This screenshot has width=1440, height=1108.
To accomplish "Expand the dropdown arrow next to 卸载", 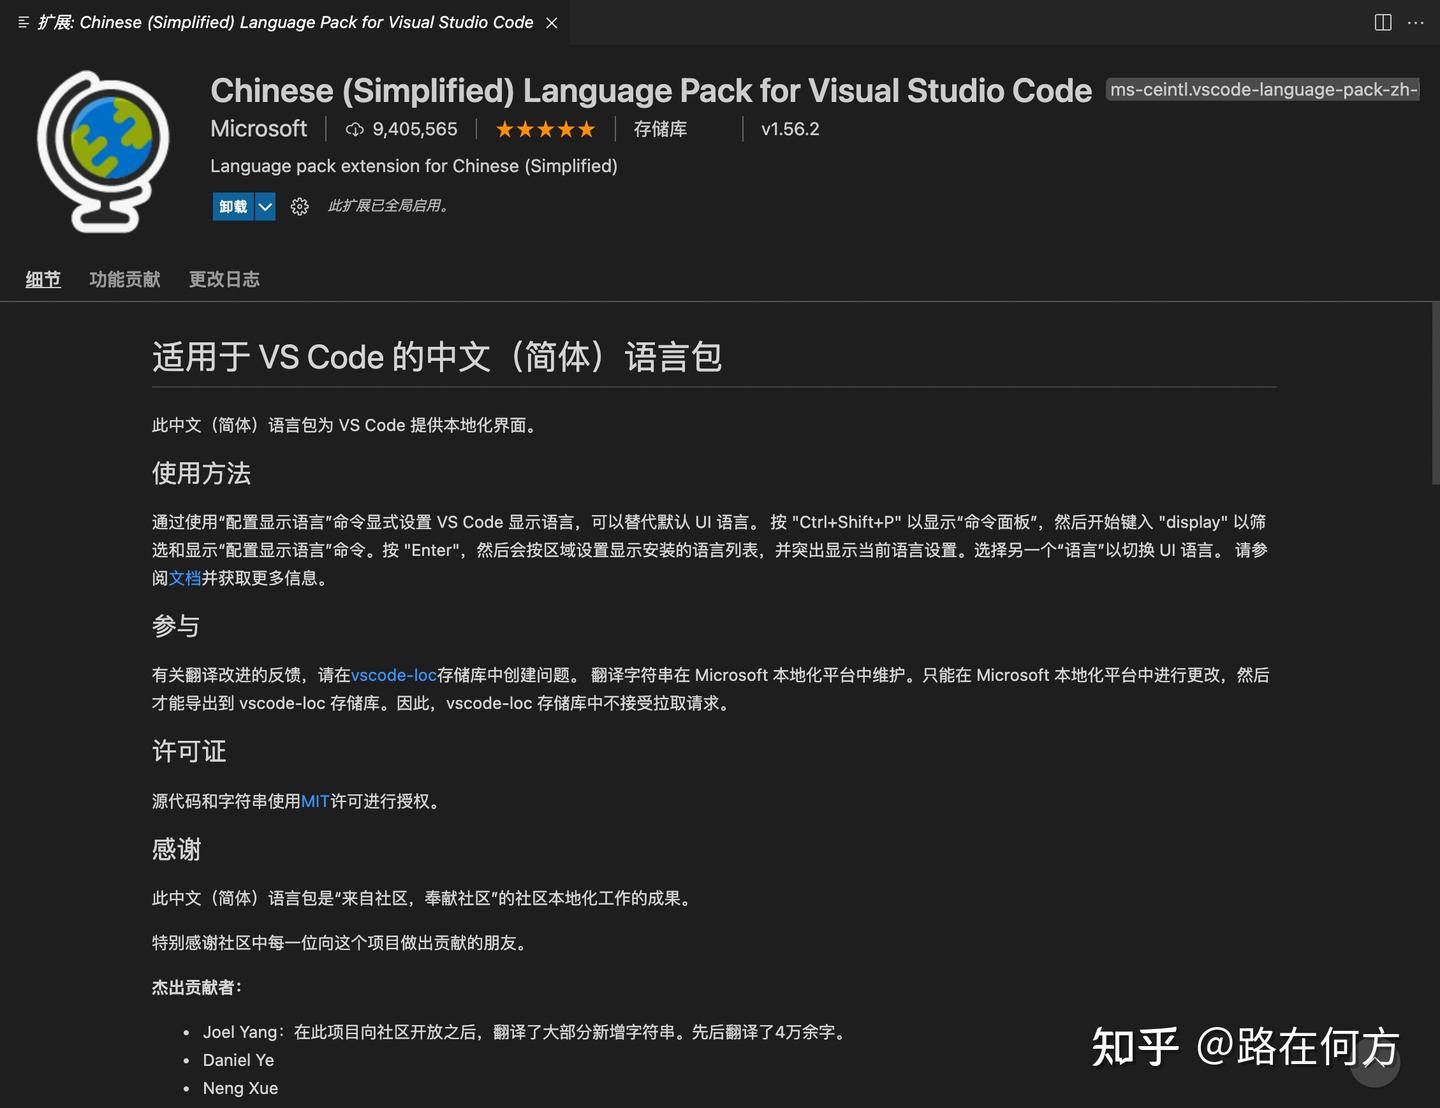I will [x=265, y=206].
